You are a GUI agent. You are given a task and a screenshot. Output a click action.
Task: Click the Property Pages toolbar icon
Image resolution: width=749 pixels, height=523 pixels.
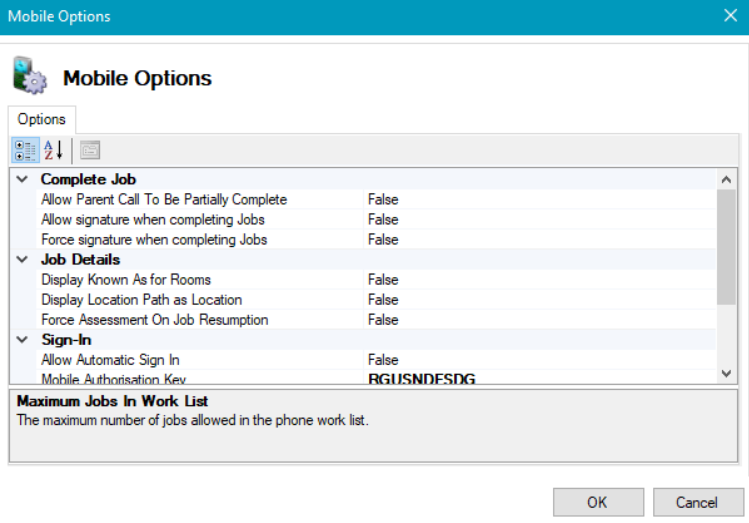(x=90, y=150)
